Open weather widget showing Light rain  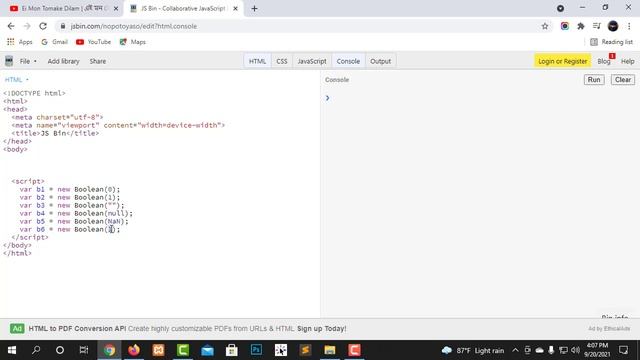point(473,350)
